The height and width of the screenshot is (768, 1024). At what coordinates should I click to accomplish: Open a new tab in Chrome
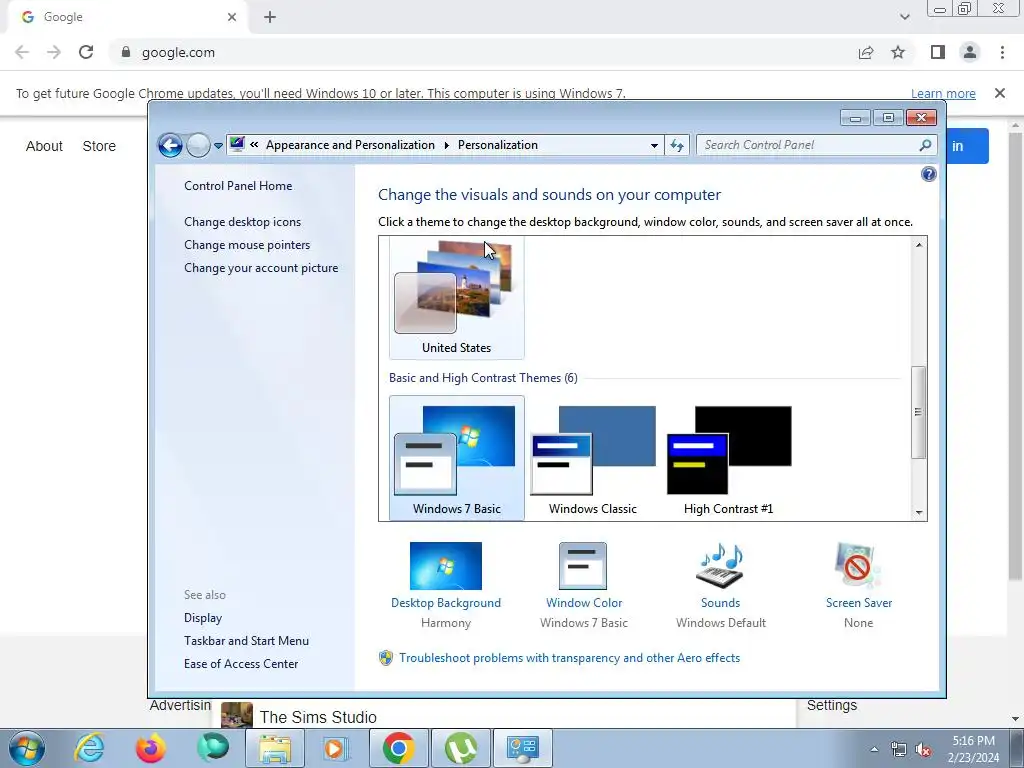pyautogui.click(x=270, y=17)
